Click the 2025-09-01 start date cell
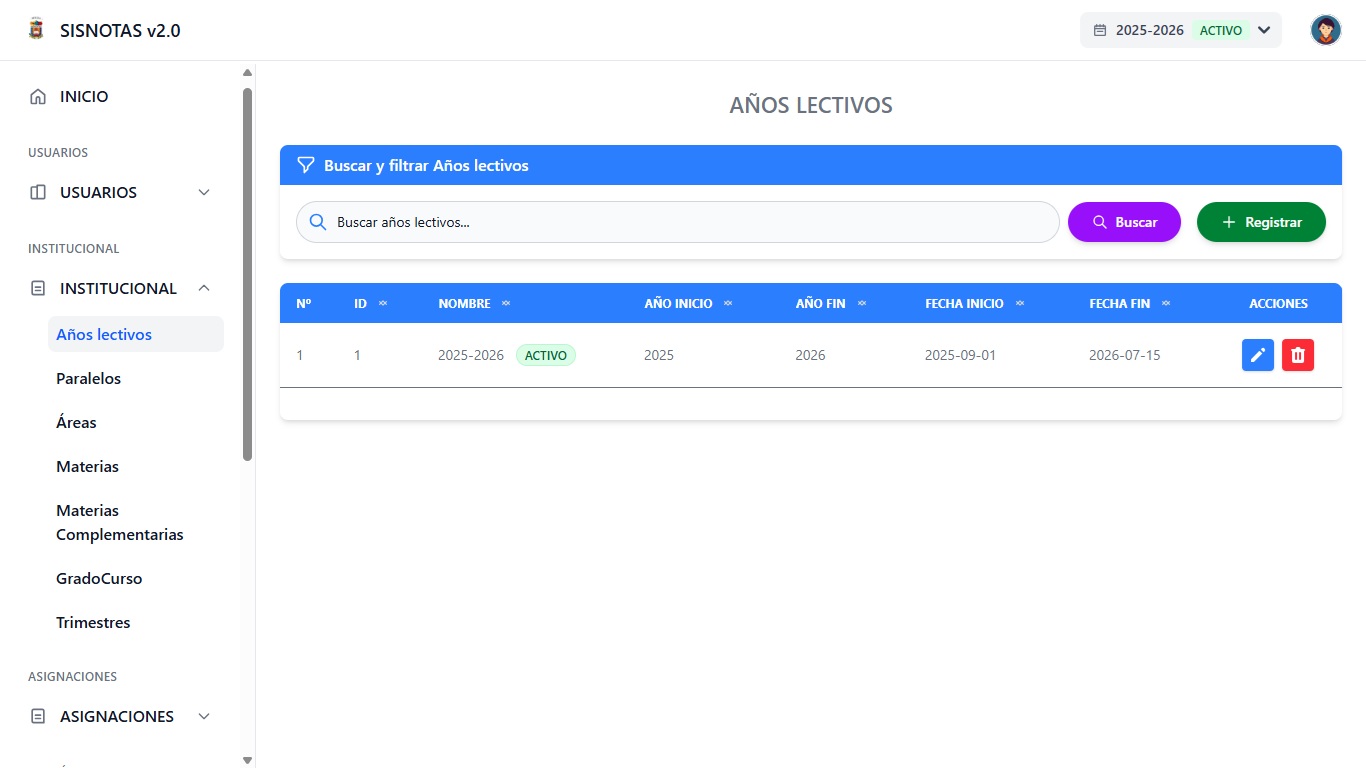Screen dimensions: 1366x768 click(960, 355)
